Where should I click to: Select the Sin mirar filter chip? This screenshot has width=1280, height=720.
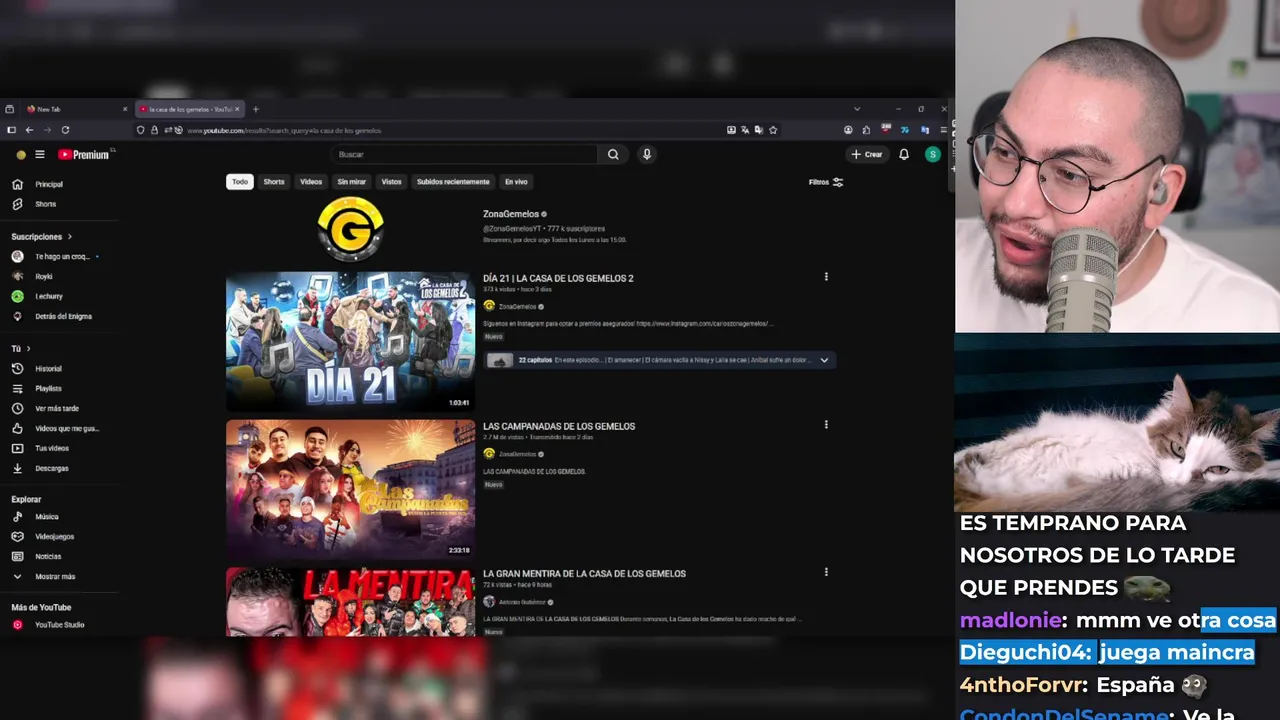(352, 182)
